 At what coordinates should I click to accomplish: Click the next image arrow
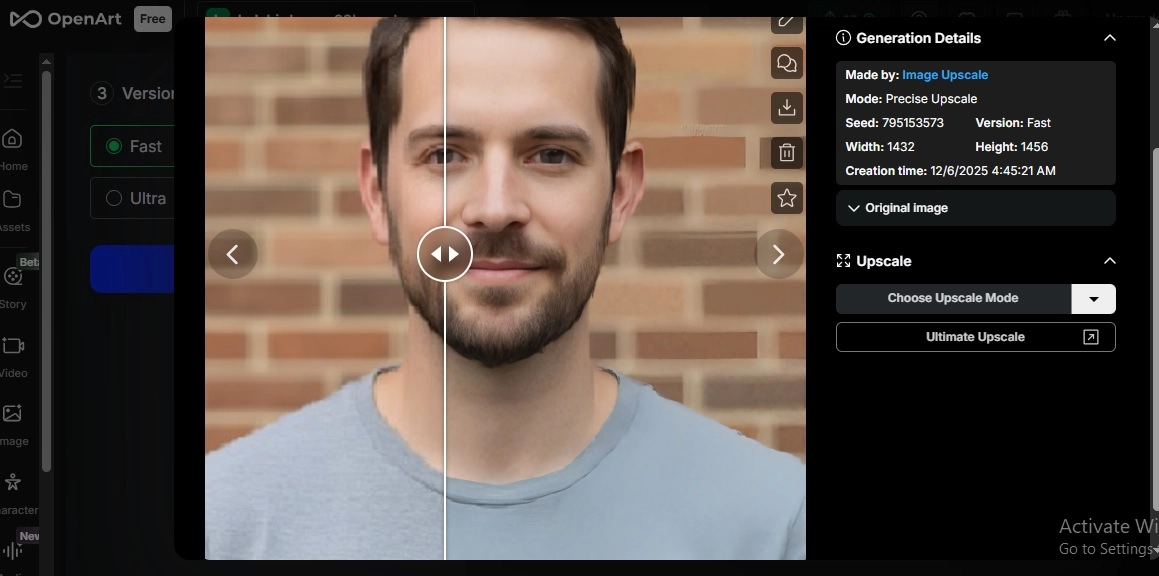tap(779, 254)
